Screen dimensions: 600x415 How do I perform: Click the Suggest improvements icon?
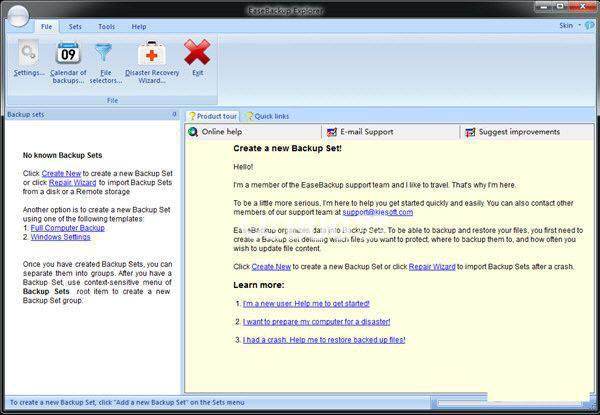(x=470, y=132)
